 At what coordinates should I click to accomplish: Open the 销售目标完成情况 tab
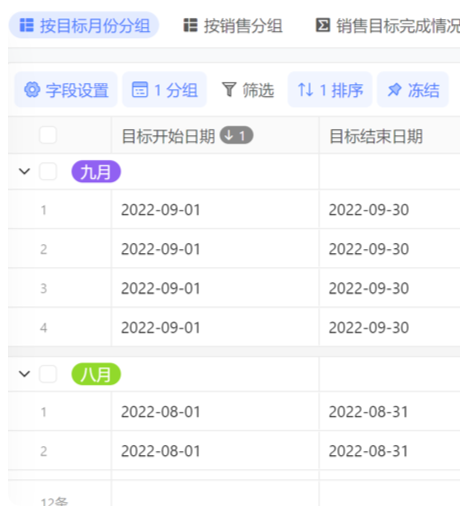(388, 25)
